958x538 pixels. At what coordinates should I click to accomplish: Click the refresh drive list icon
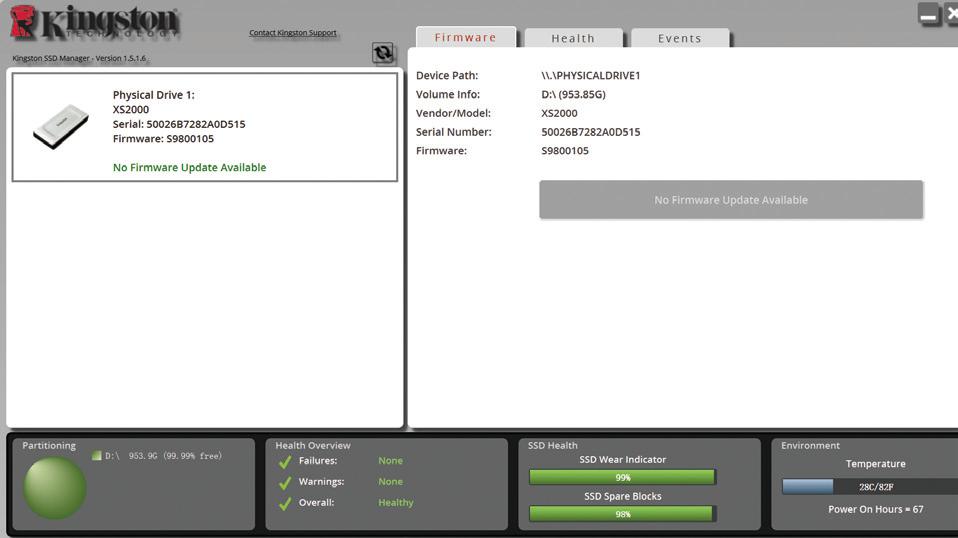pyautogui.click(x=383, y=53)
